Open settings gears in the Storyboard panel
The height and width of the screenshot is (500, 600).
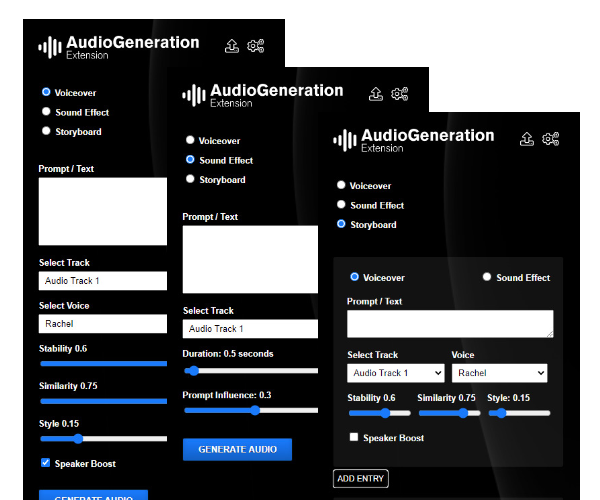pos(551,139)
